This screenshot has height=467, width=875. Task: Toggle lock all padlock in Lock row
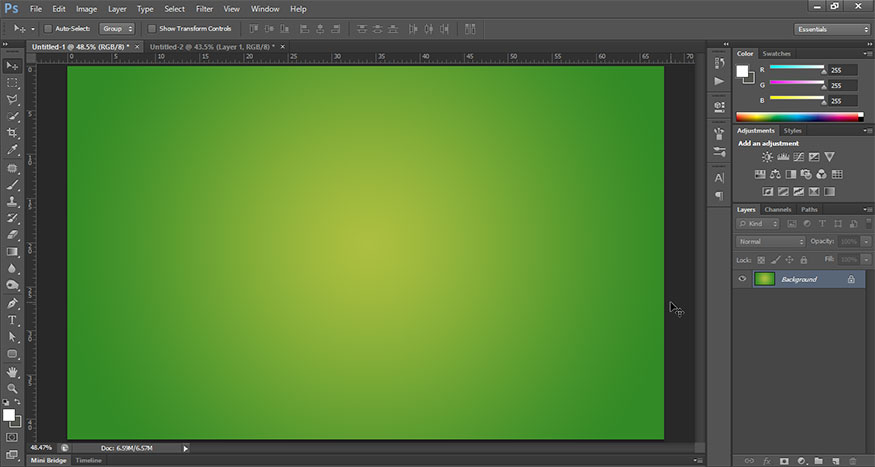[804, 260]
